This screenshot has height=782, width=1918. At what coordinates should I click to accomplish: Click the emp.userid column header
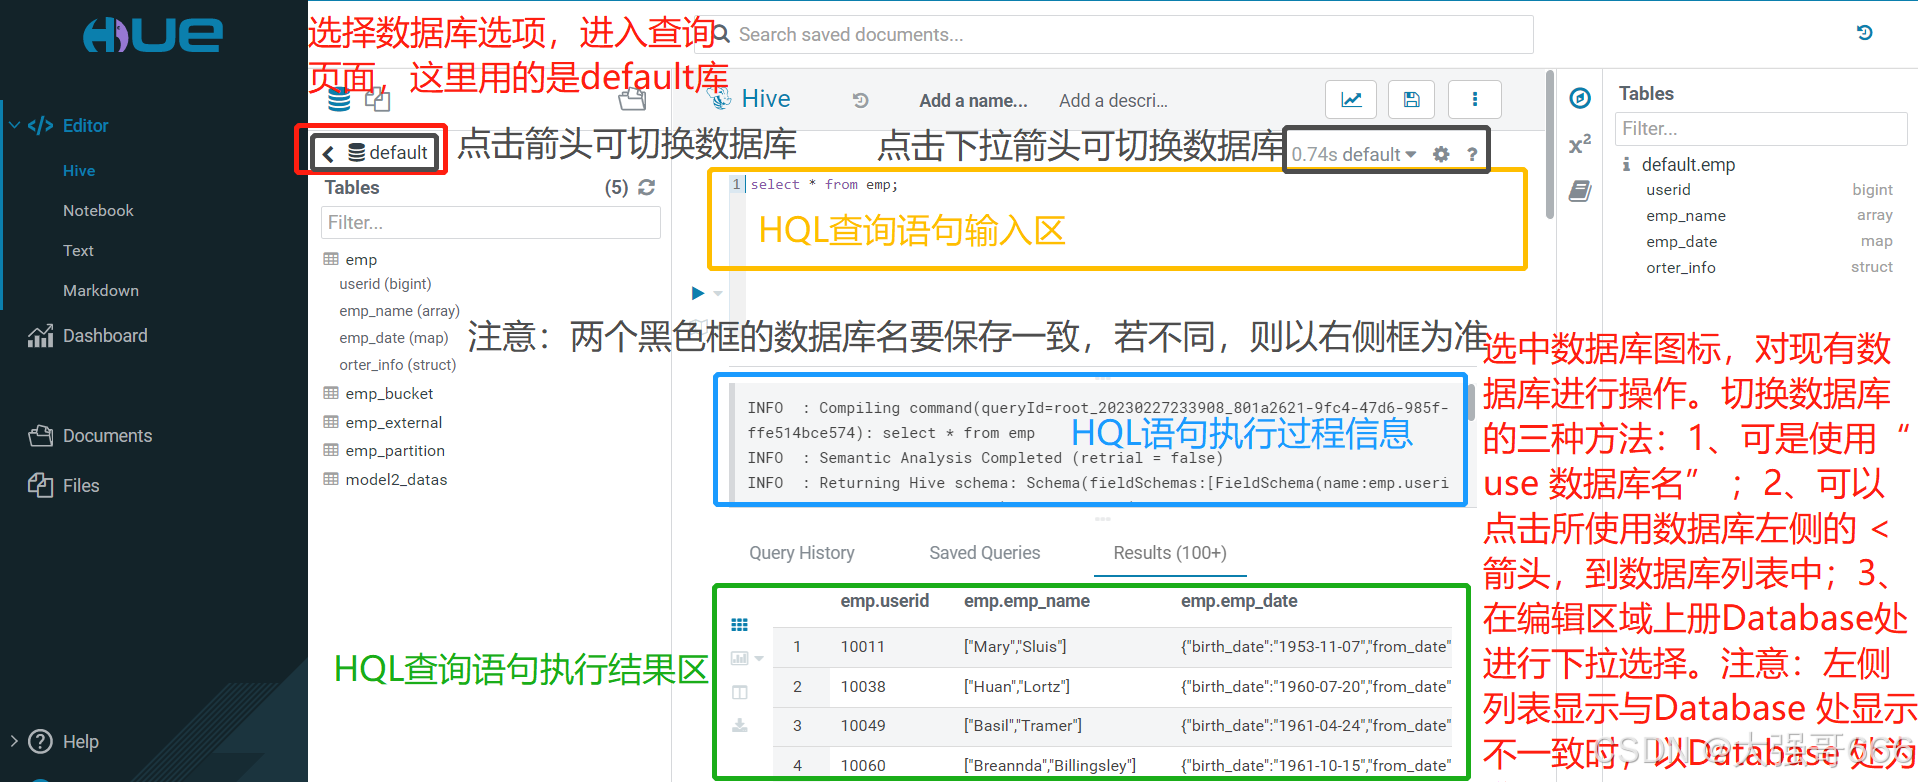885,601
